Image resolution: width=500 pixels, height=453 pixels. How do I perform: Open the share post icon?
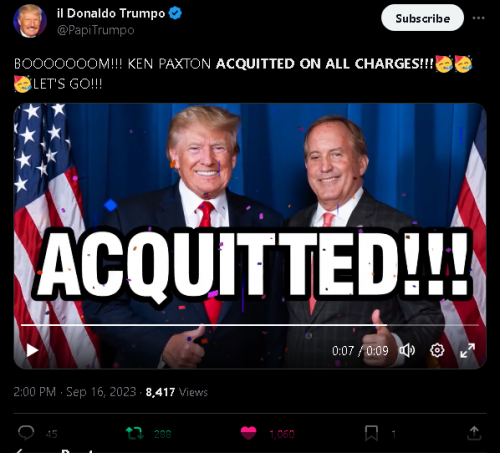474,433
